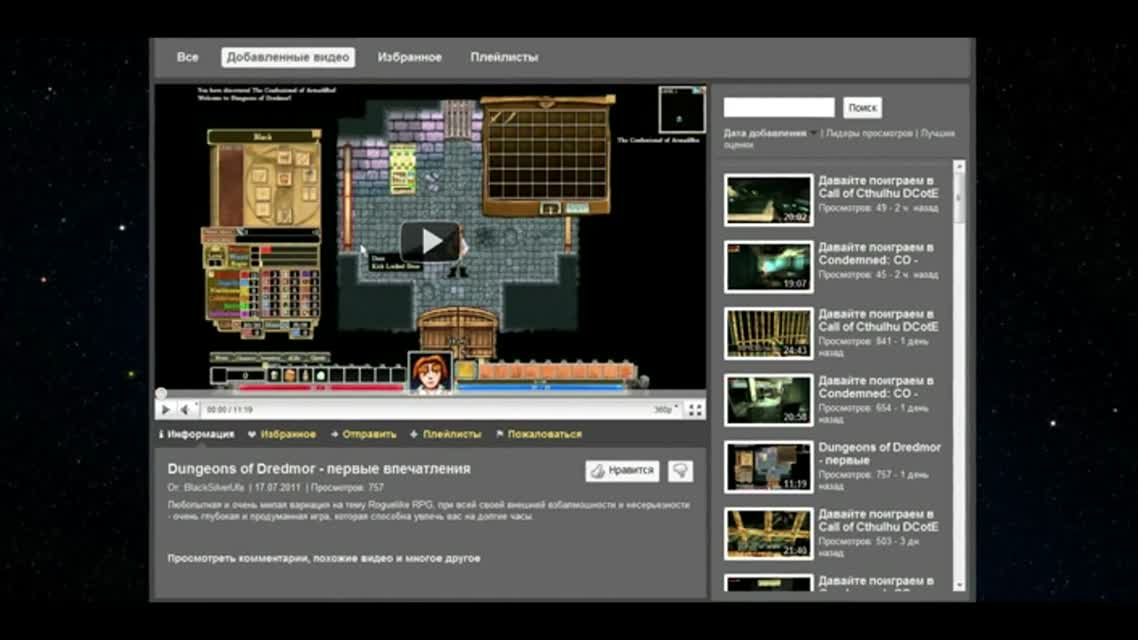
Task: Open the Все tab
Action: (187, 57)
